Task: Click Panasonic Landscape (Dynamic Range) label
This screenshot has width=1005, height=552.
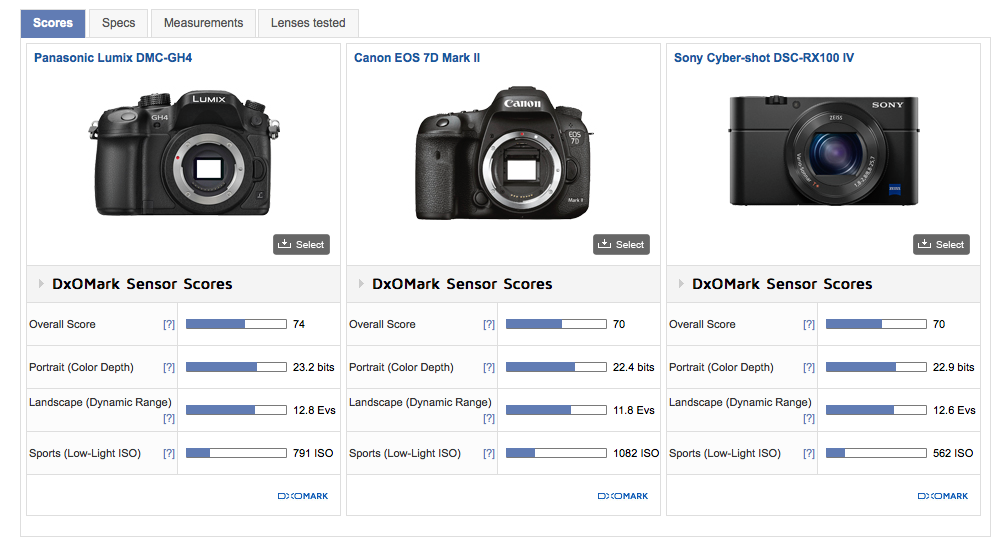Action: (x=100, y=403)
